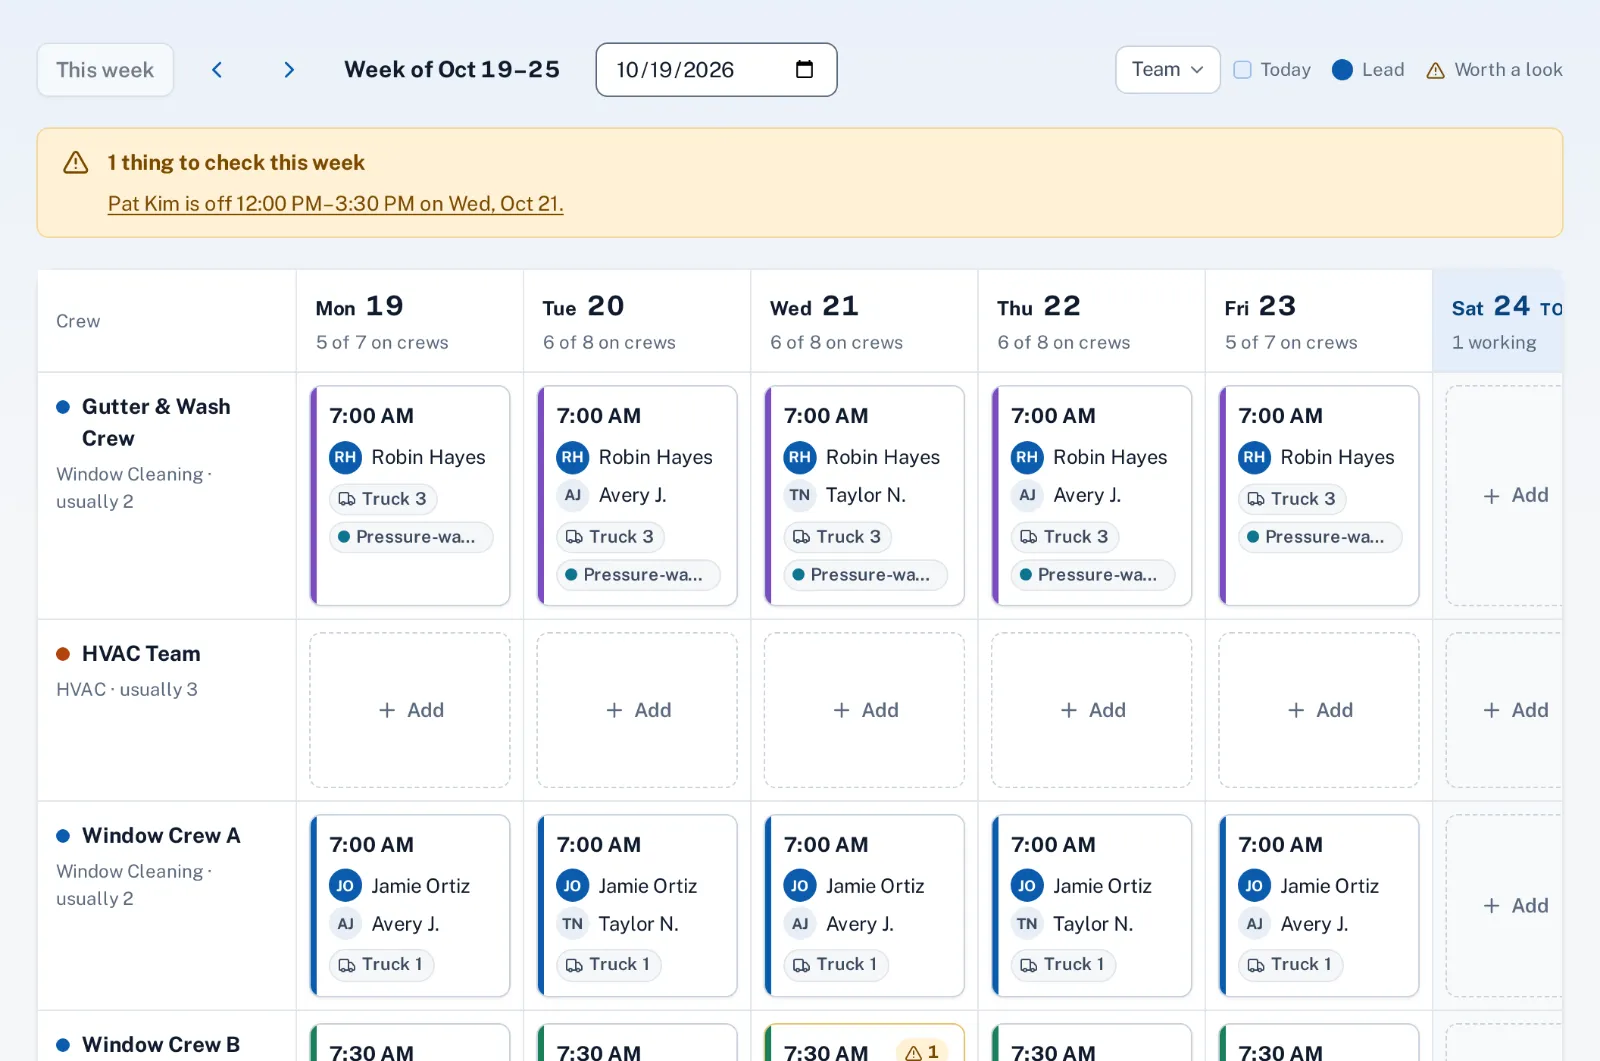Click 1 thing to check this week heading
This screenshot has height=1061, width=1600.
pyautogui.click(x=236, y=162)
